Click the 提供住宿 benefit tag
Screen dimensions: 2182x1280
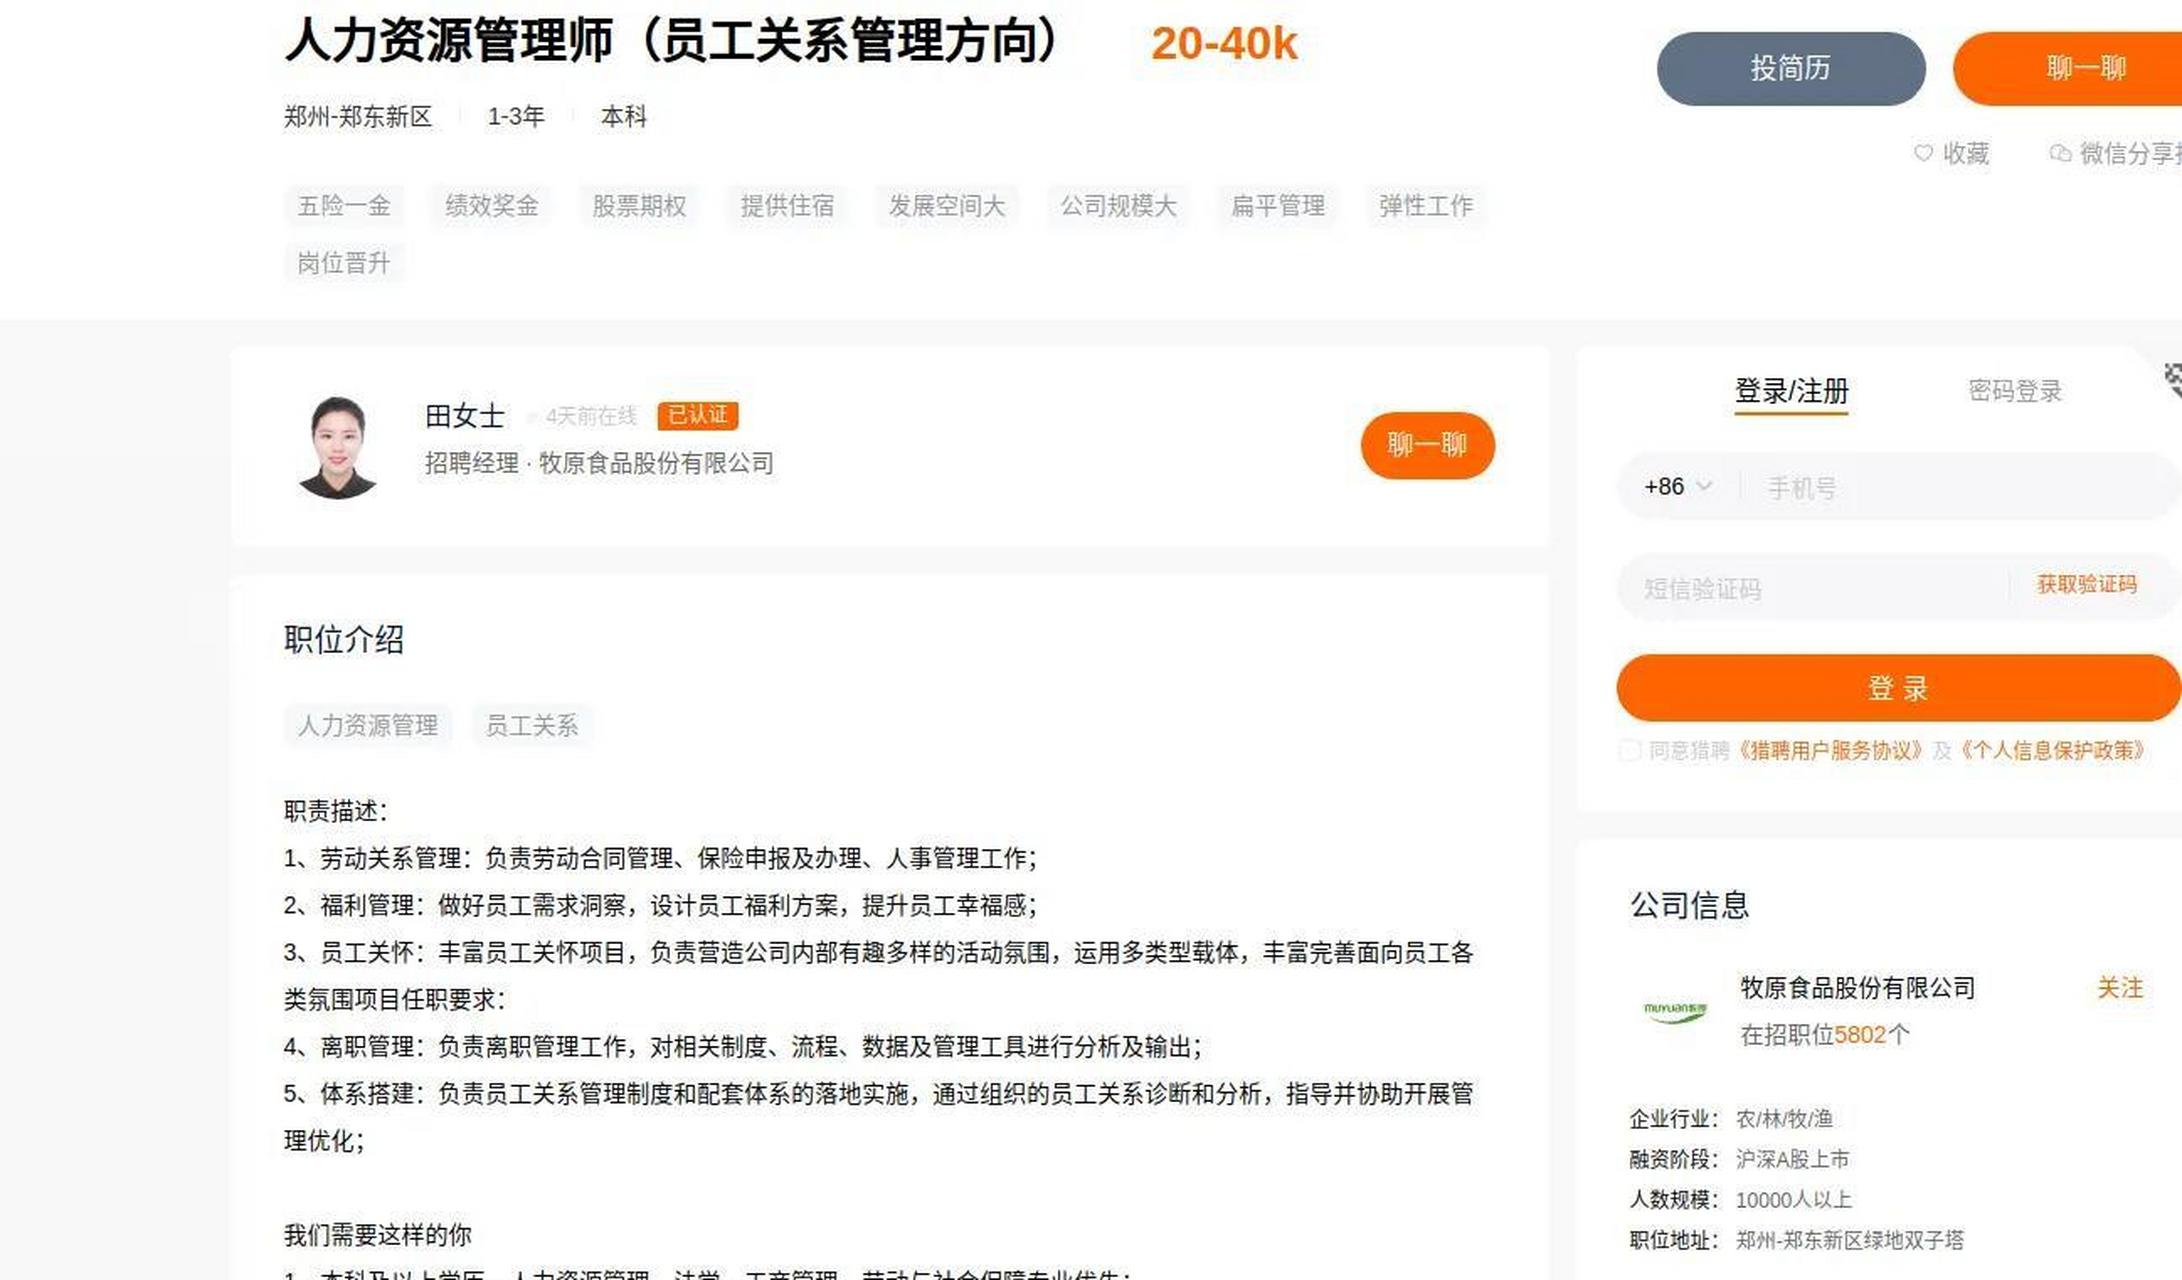(787, 205)
